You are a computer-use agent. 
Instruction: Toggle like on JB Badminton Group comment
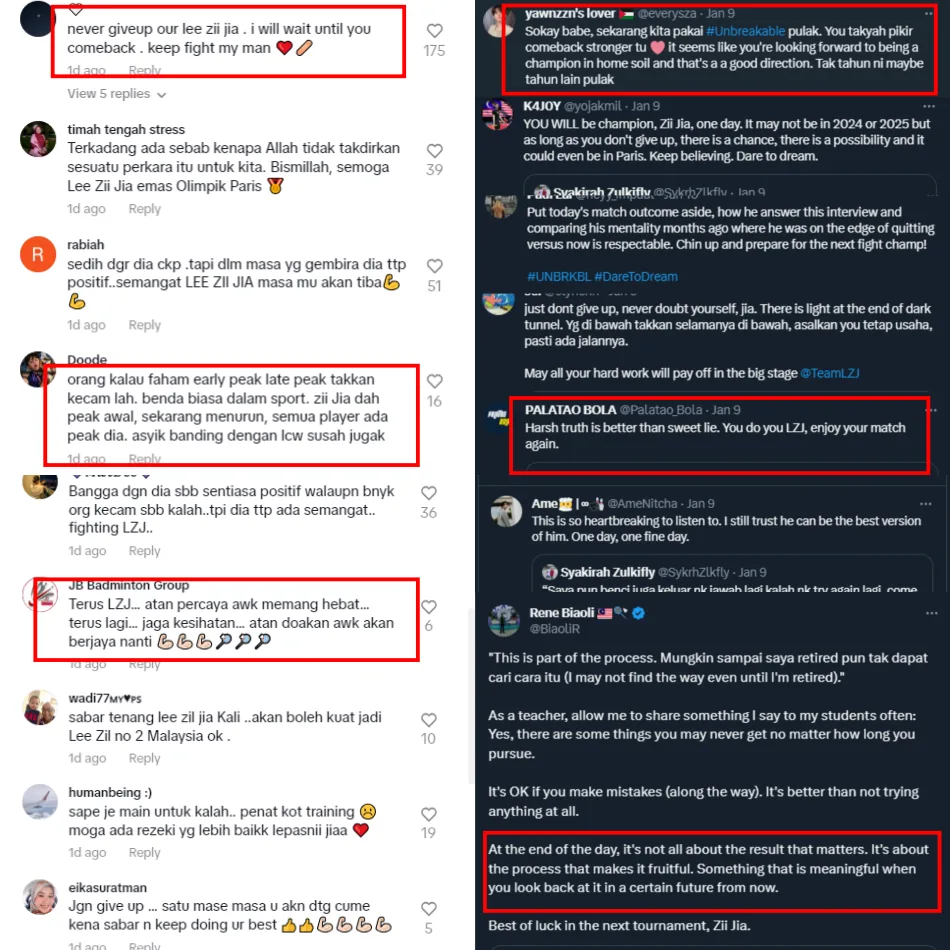(429, 607)
